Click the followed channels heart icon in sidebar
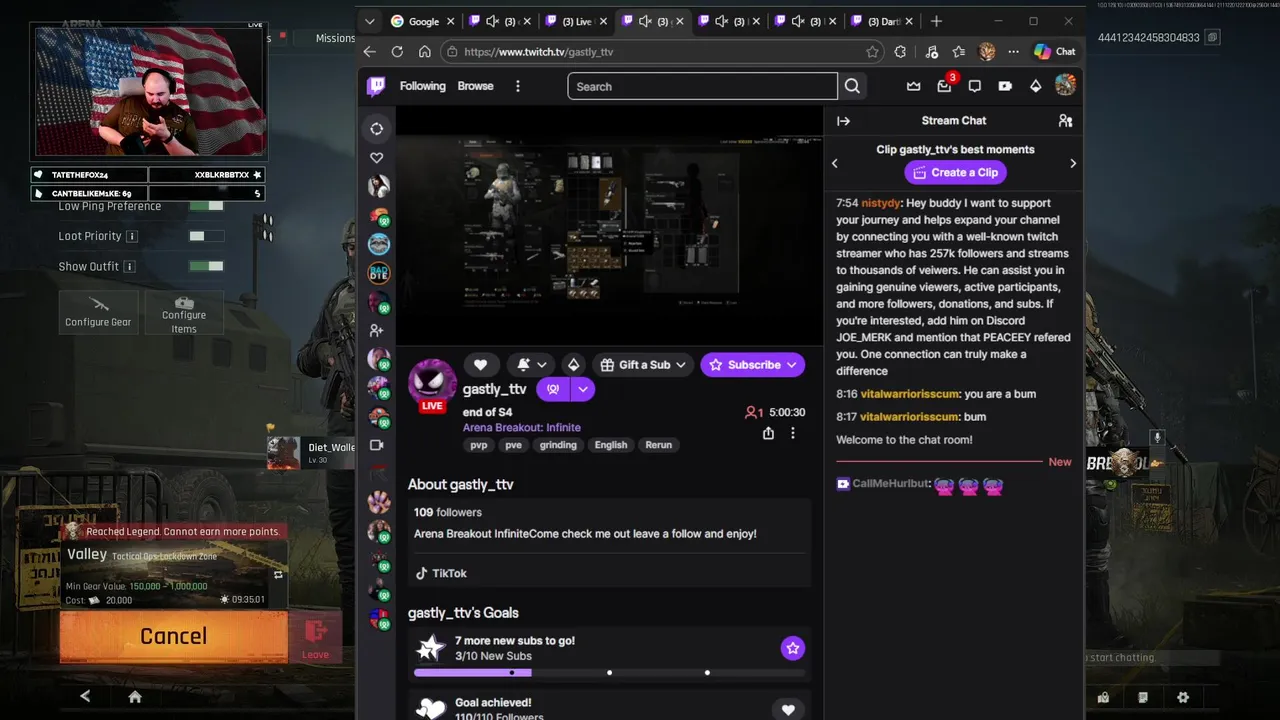Screen dimensions: 1280x720 376,157
